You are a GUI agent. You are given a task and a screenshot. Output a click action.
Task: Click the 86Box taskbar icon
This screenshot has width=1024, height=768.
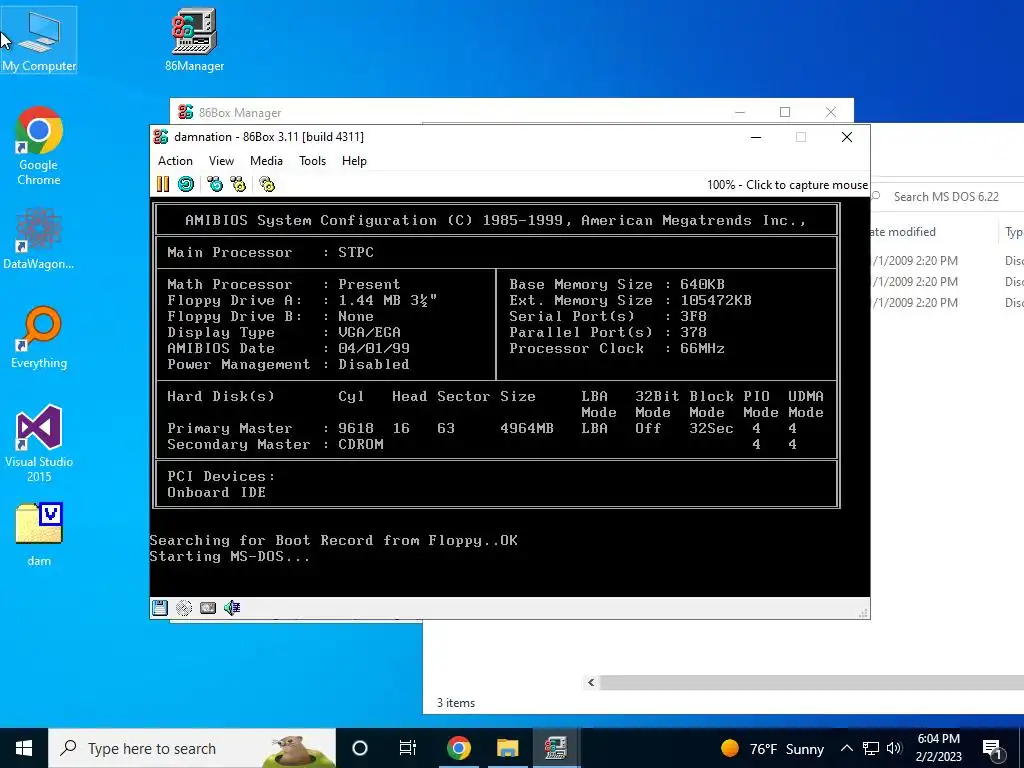[x=556, y=748]
